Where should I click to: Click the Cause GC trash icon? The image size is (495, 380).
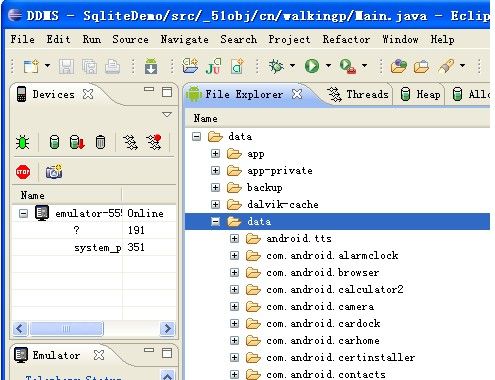coord(100,142)
